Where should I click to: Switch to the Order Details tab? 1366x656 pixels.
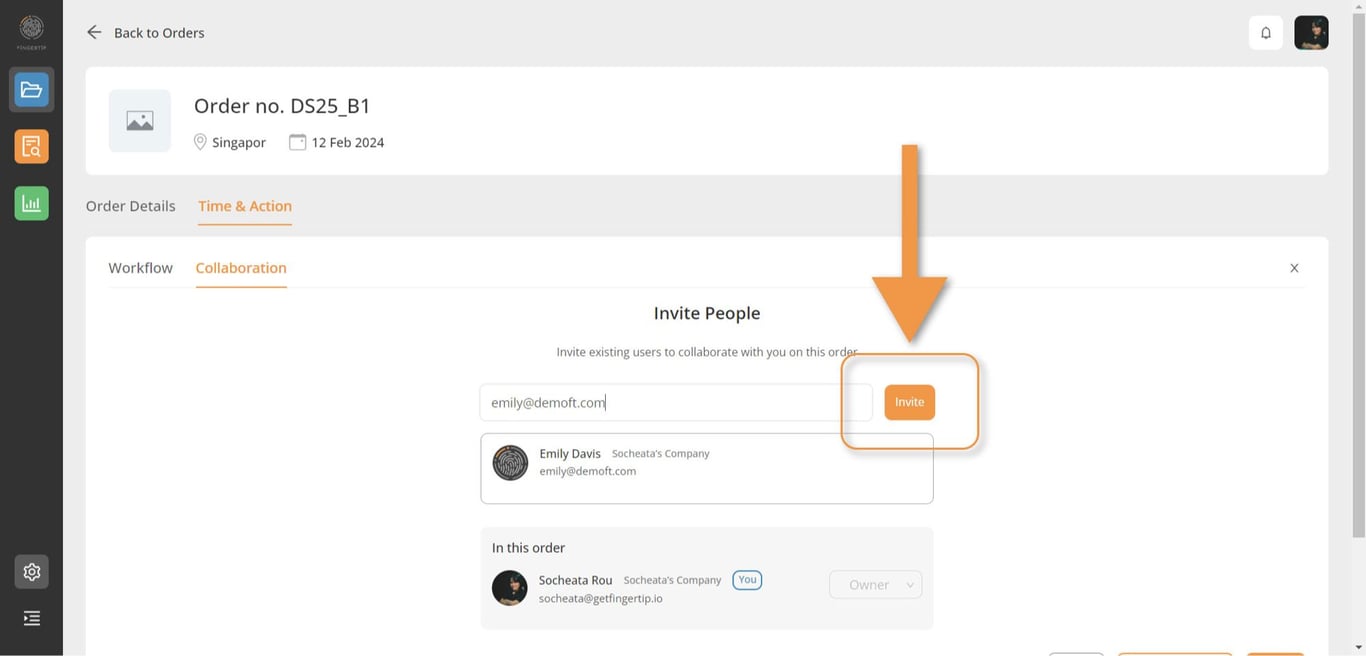[x=130, y=206]
